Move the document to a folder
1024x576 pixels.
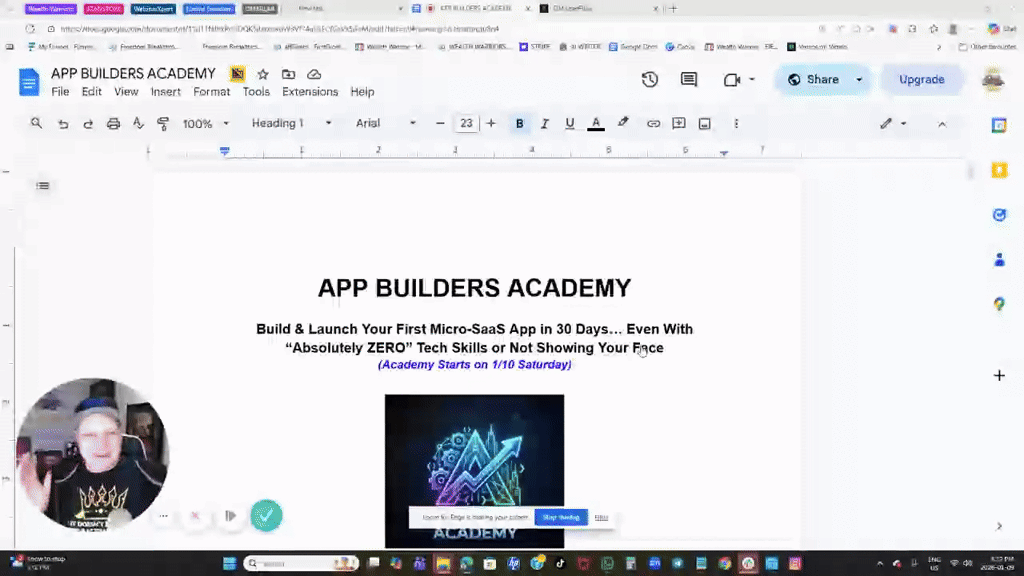pos(288,74)
